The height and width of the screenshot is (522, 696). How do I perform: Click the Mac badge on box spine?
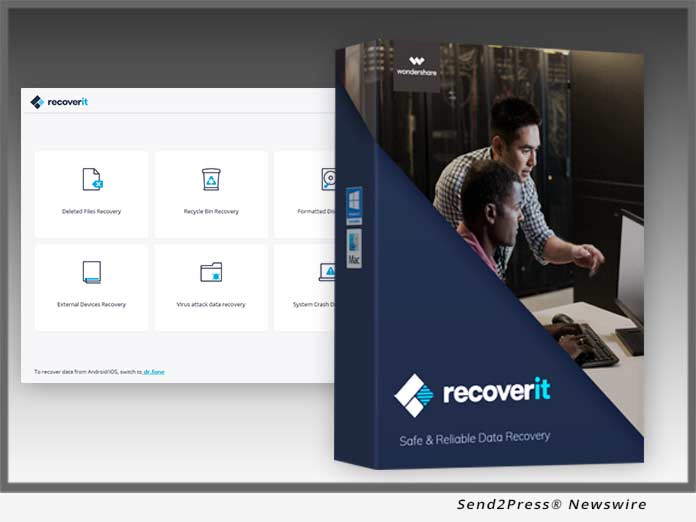(354, 249)
